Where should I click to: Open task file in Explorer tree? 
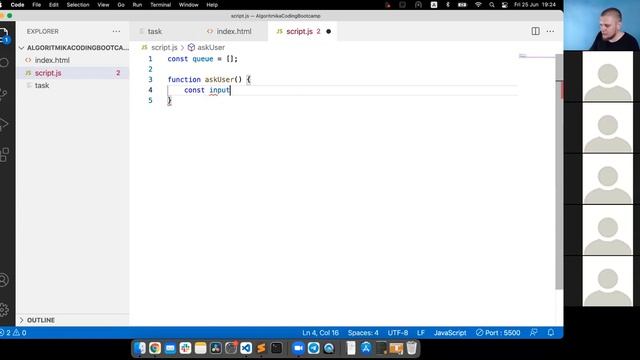click(x=73, y=85)
